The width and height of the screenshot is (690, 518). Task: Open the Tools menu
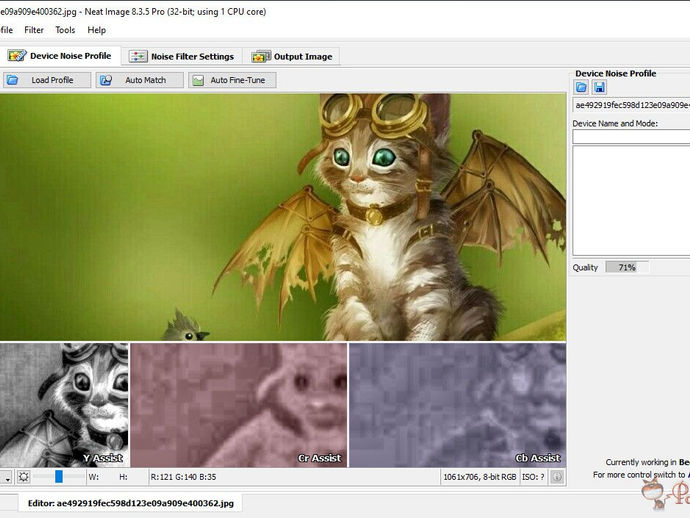(x=65, y=30)
